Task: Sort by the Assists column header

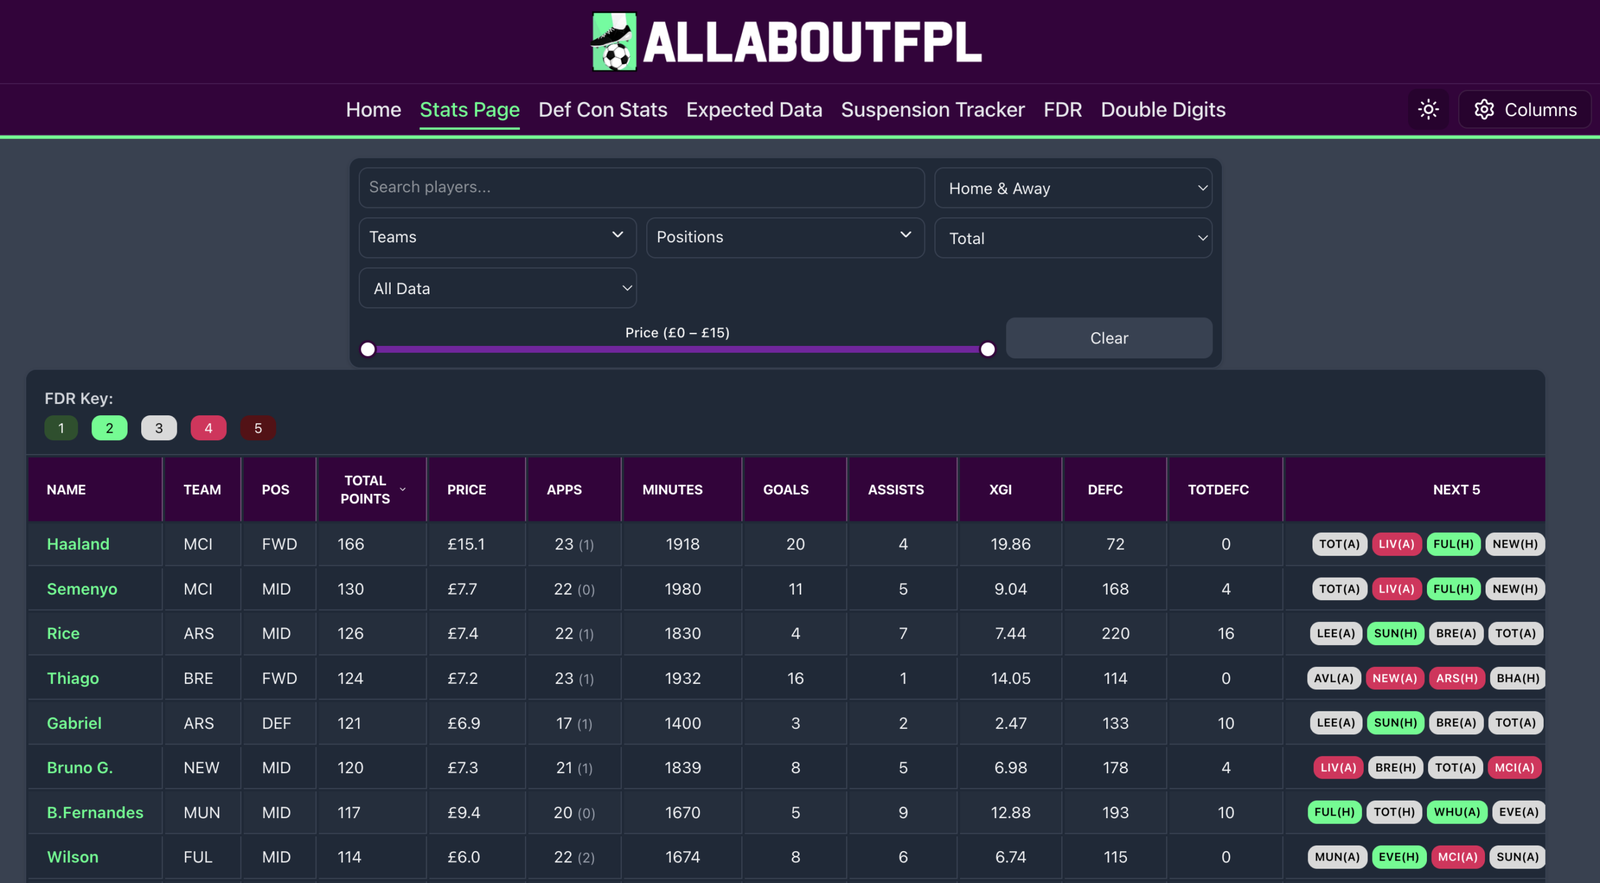Action: (x=902, y=489)
